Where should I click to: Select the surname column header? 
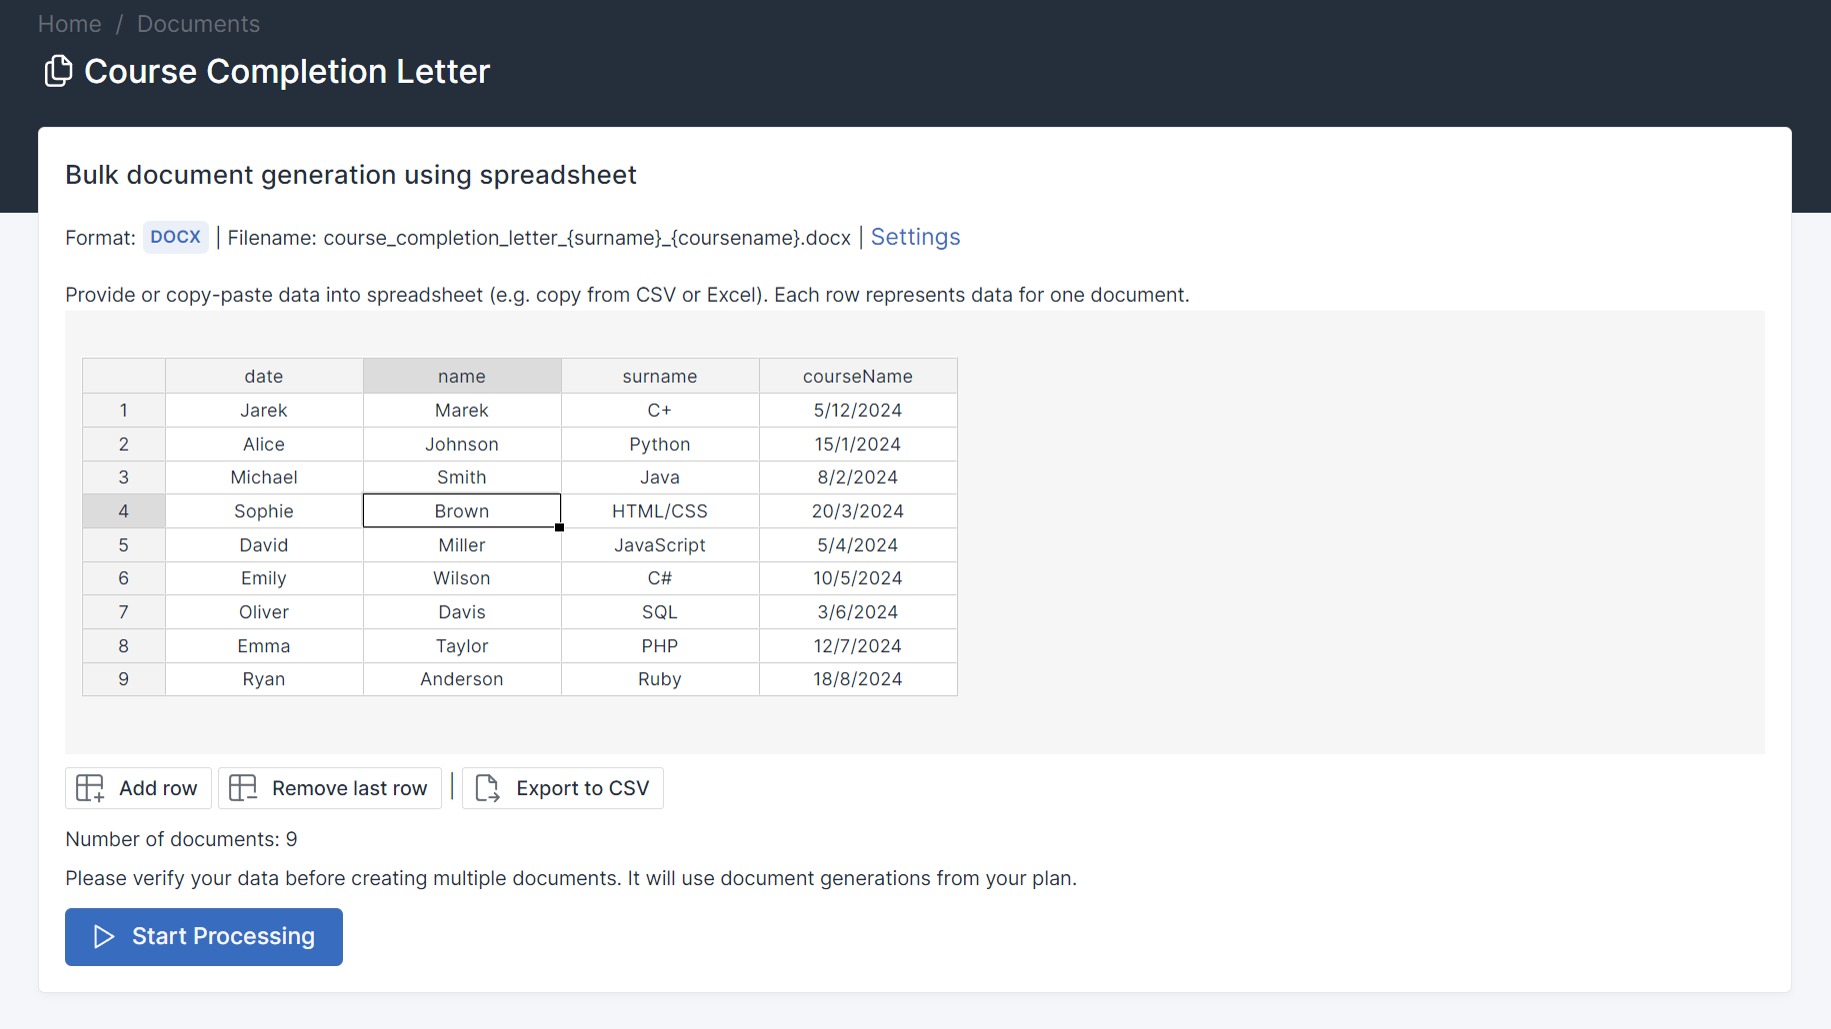[x=660, y=376]
